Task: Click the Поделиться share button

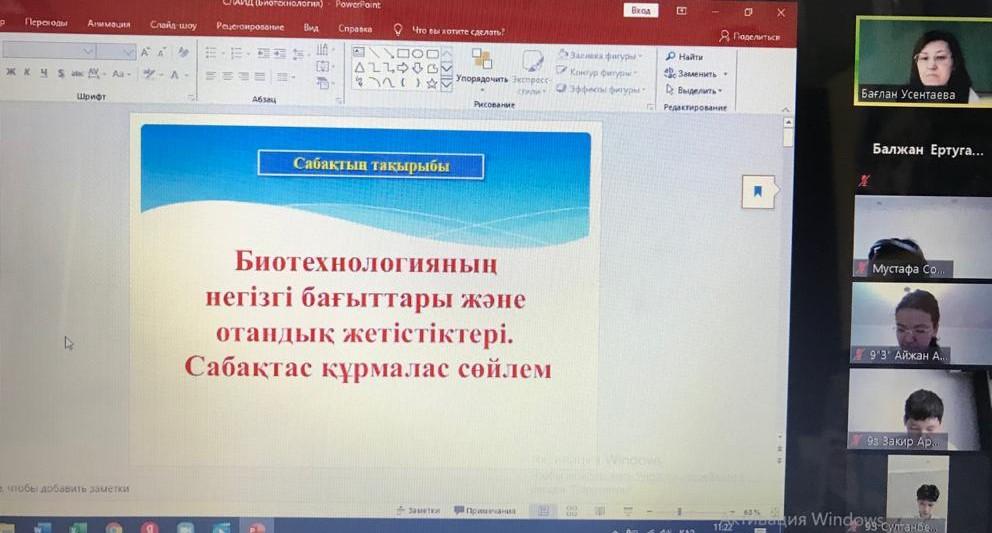Action: point(749,36)
